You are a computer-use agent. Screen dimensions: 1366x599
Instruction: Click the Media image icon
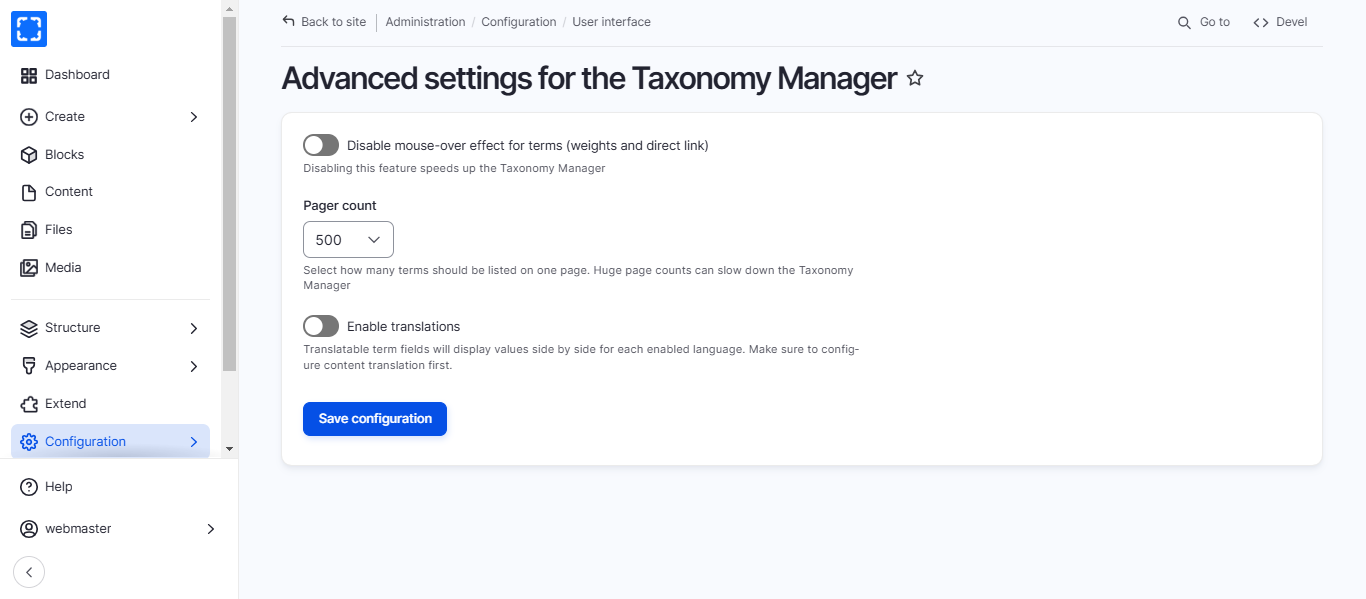pyautogui.click(x=29, y=268)
